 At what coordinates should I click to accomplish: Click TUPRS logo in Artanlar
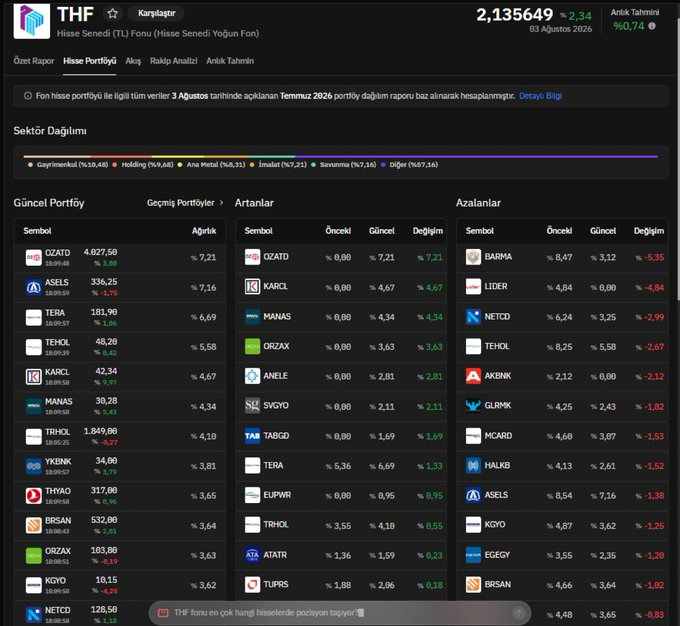click(x=252, y=584)
